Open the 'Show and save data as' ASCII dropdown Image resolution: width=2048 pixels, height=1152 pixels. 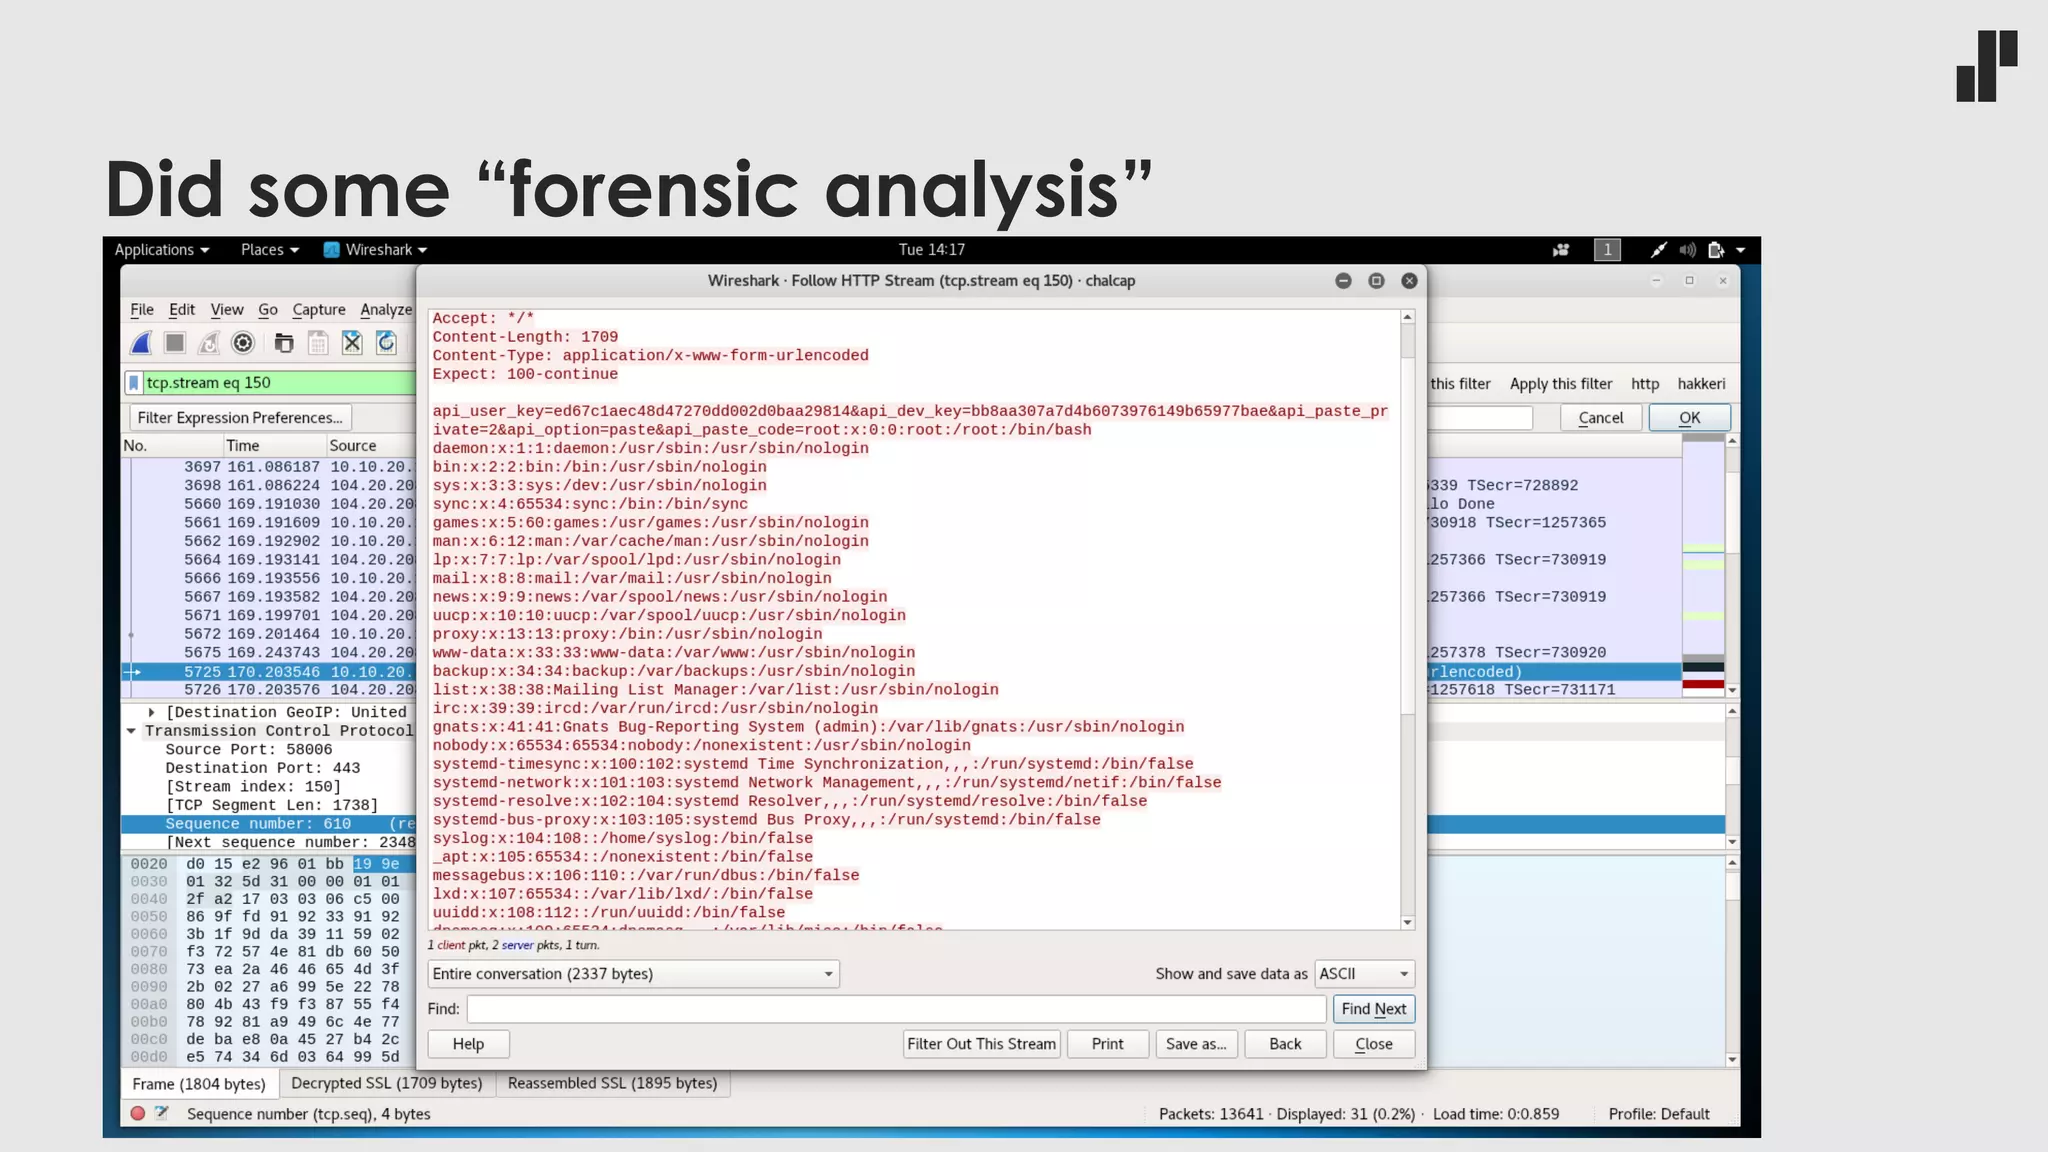click(x=1364, y=974)
